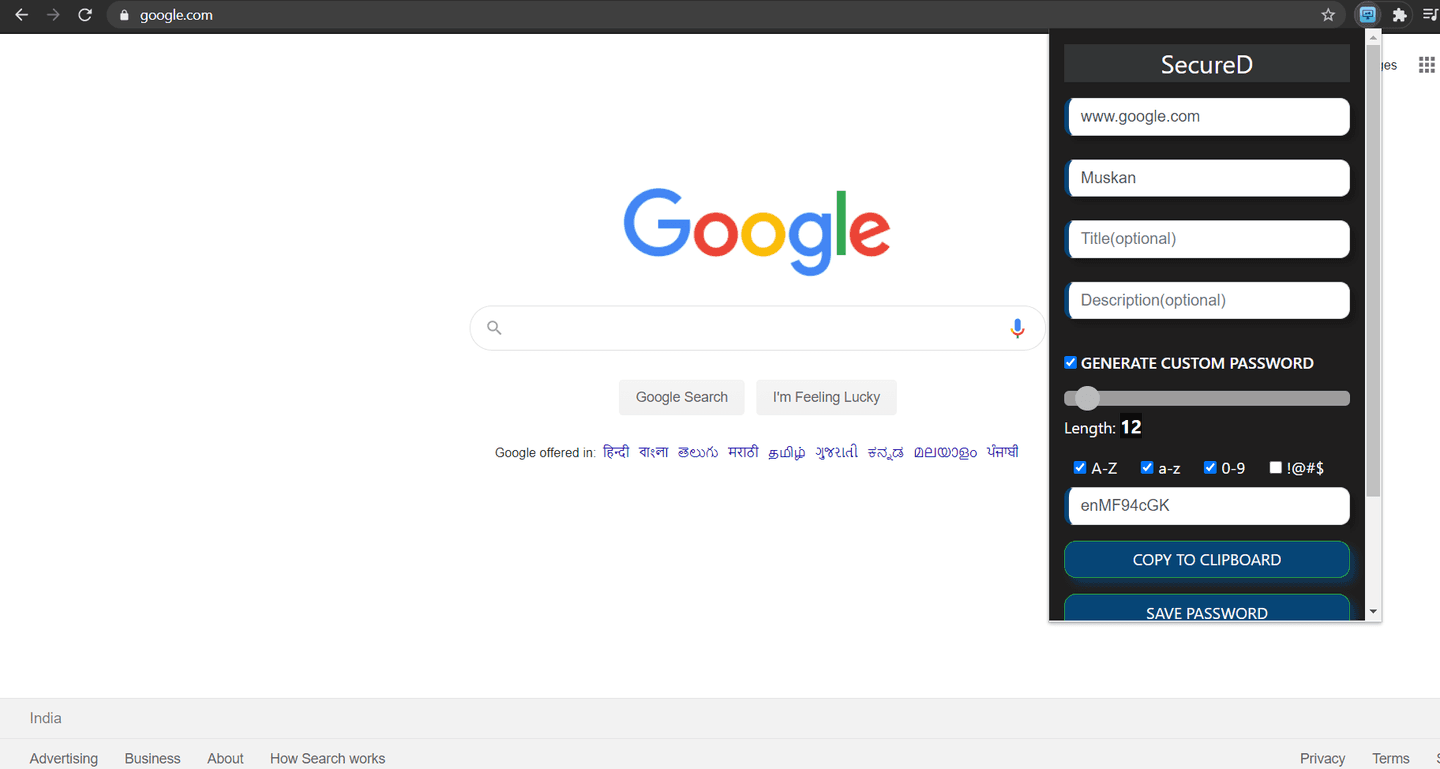Switch Google to മലയാളം language
Screen dimensions: 1440x769
point(945,452)
